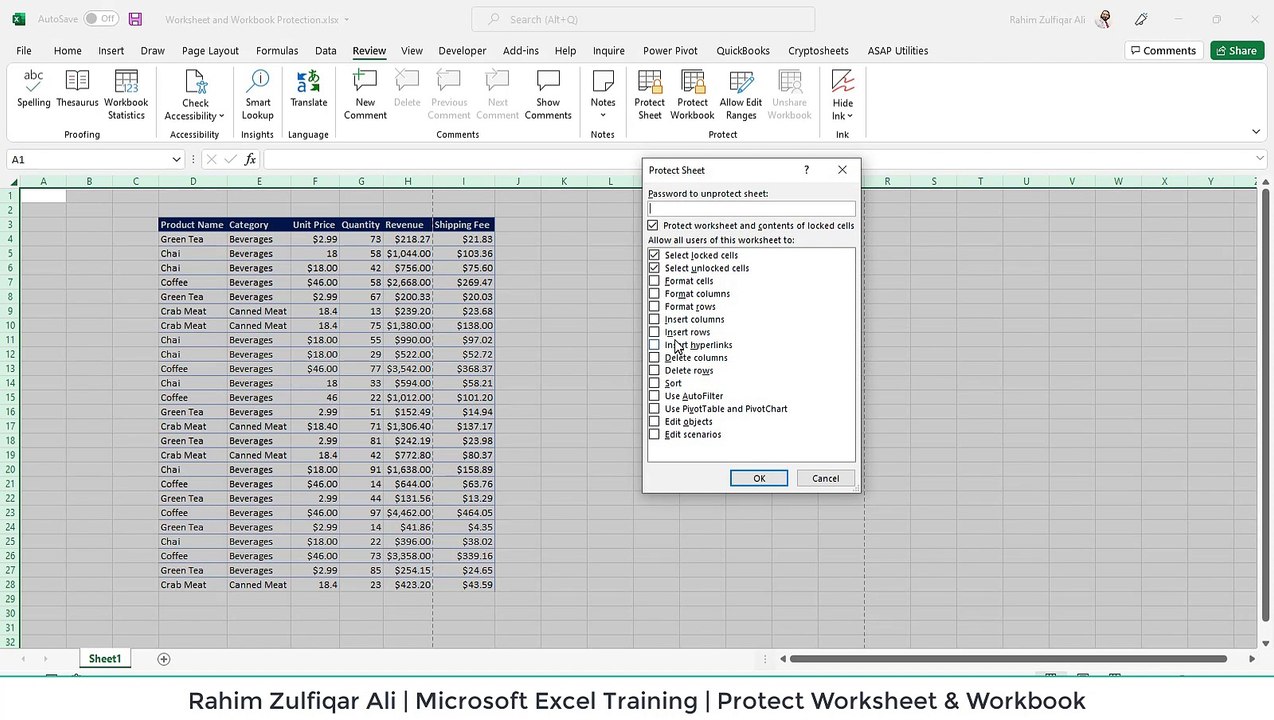1274x720 pixels.
Task: Close the Protect Sheet dialog
Action: 842,170
